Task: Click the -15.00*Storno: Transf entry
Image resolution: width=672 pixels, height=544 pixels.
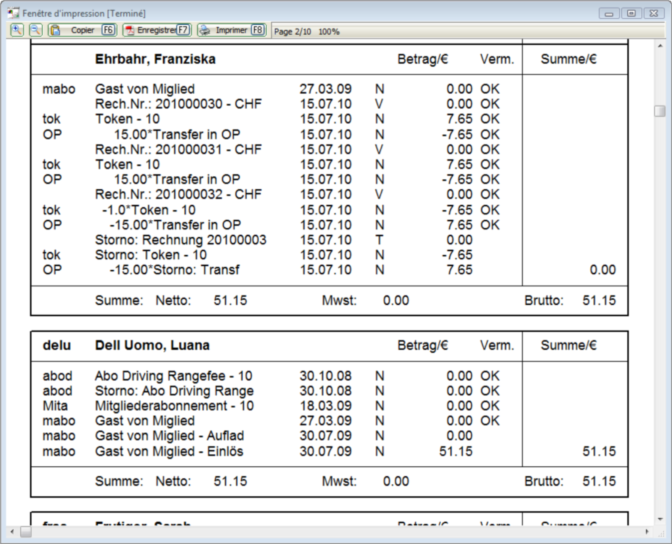Action: (x=174, y=270)
